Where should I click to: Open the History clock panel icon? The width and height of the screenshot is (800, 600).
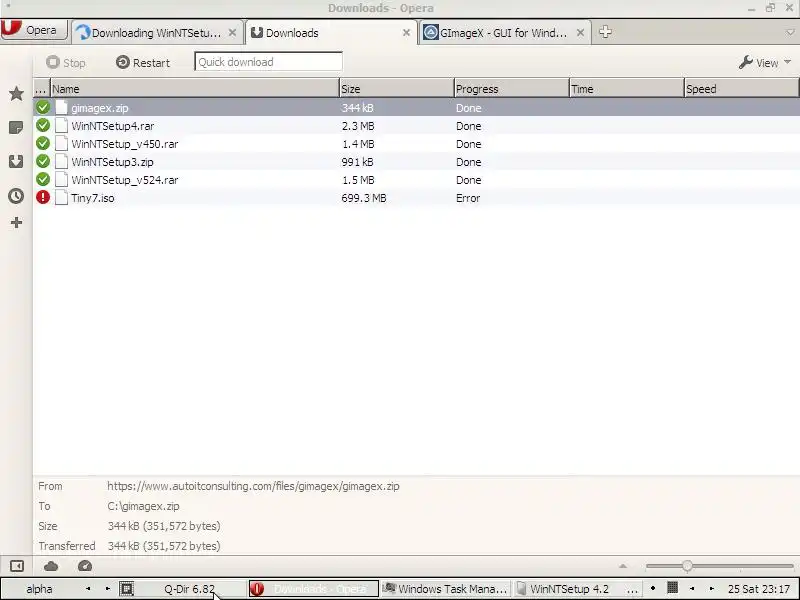[x=16, y=196]
